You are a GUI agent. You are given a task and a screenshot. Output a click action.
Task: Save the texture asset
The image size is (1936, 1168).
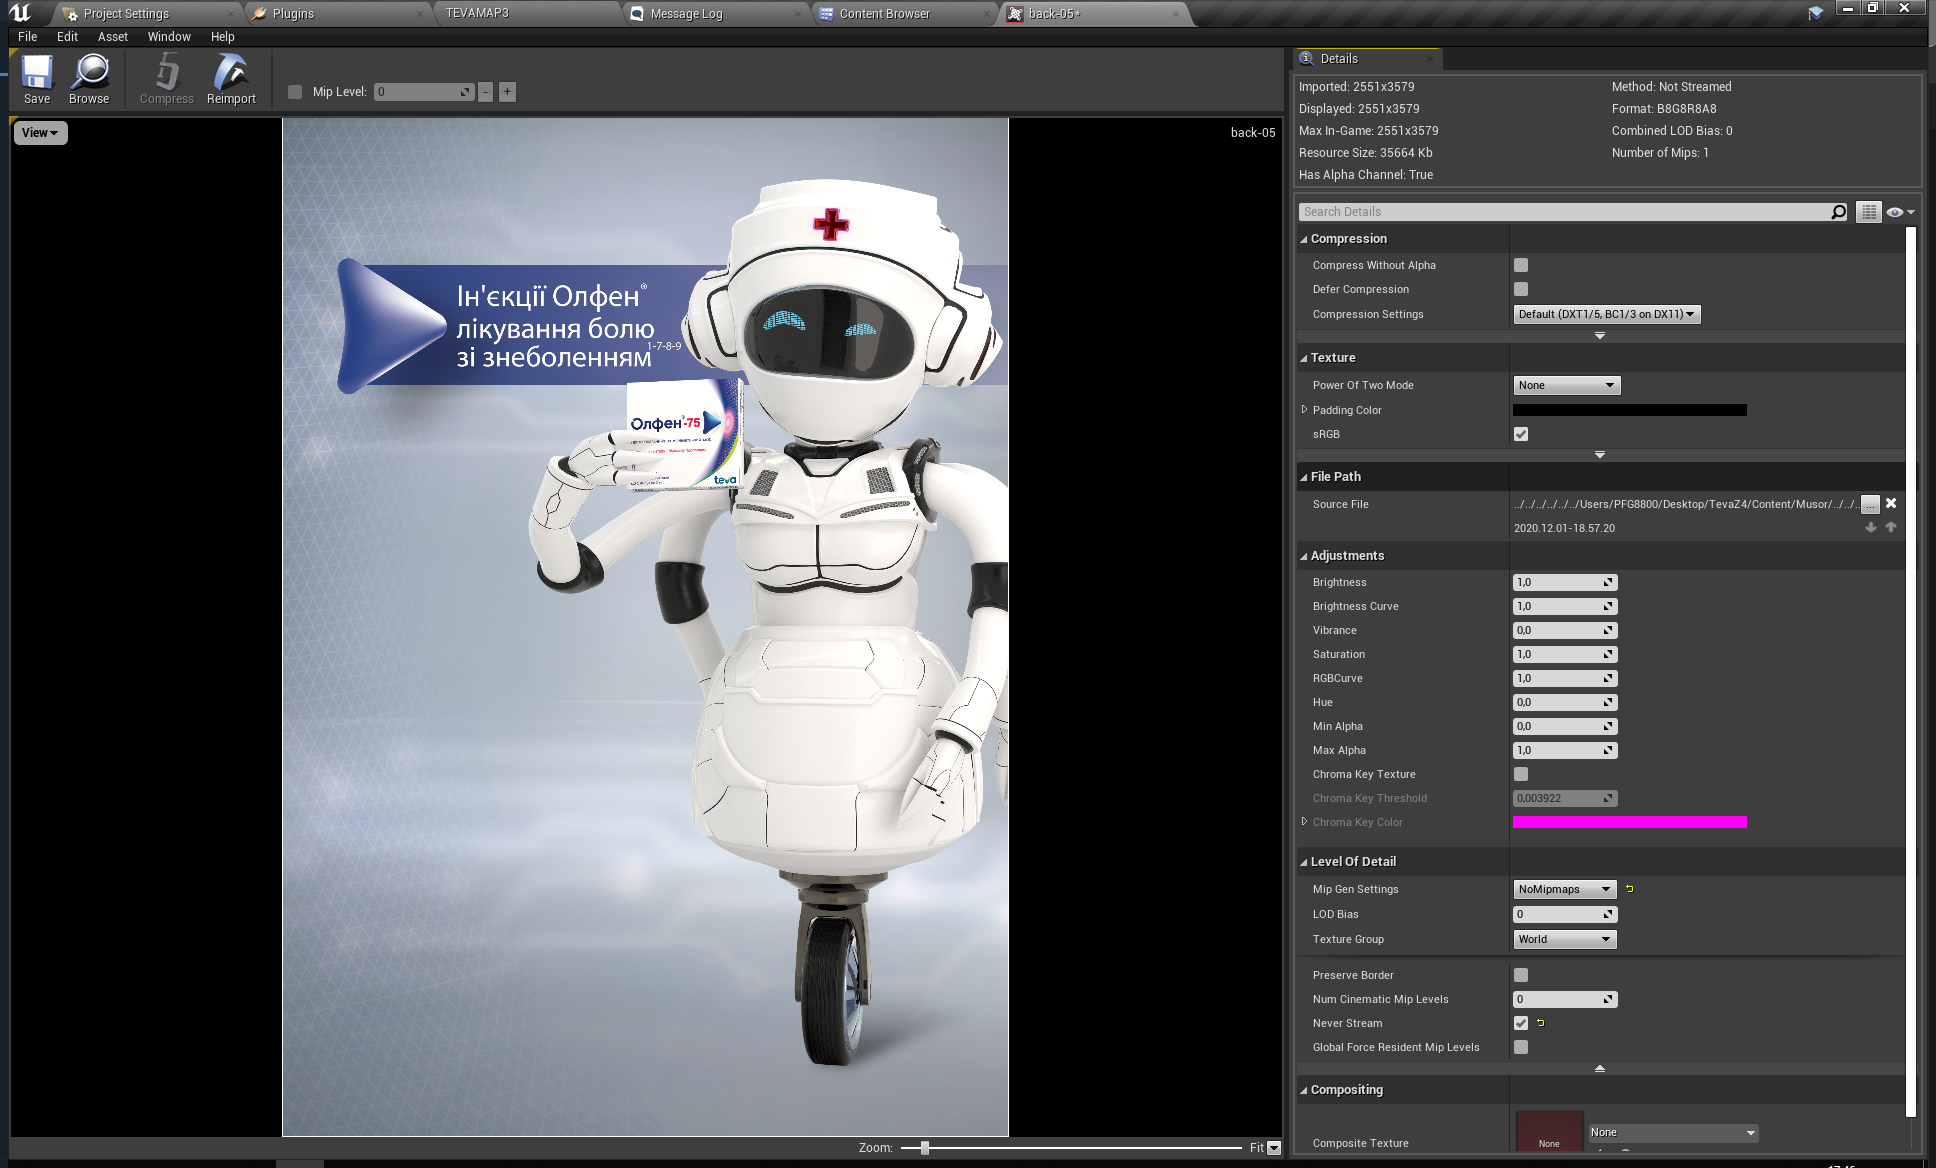pos(37,79)
